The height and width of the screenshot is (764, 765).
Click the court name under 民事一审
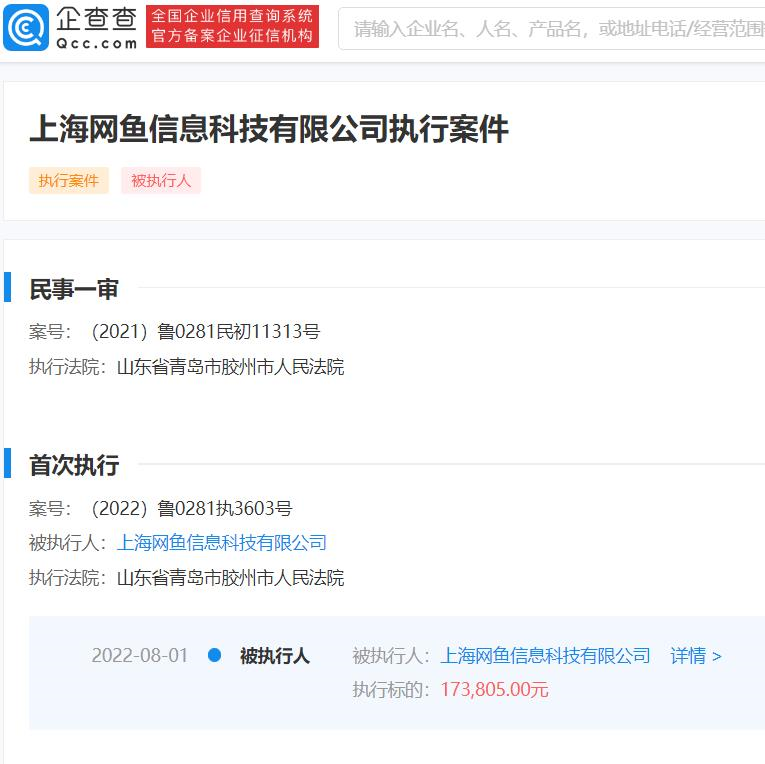[x=230, y=367]
